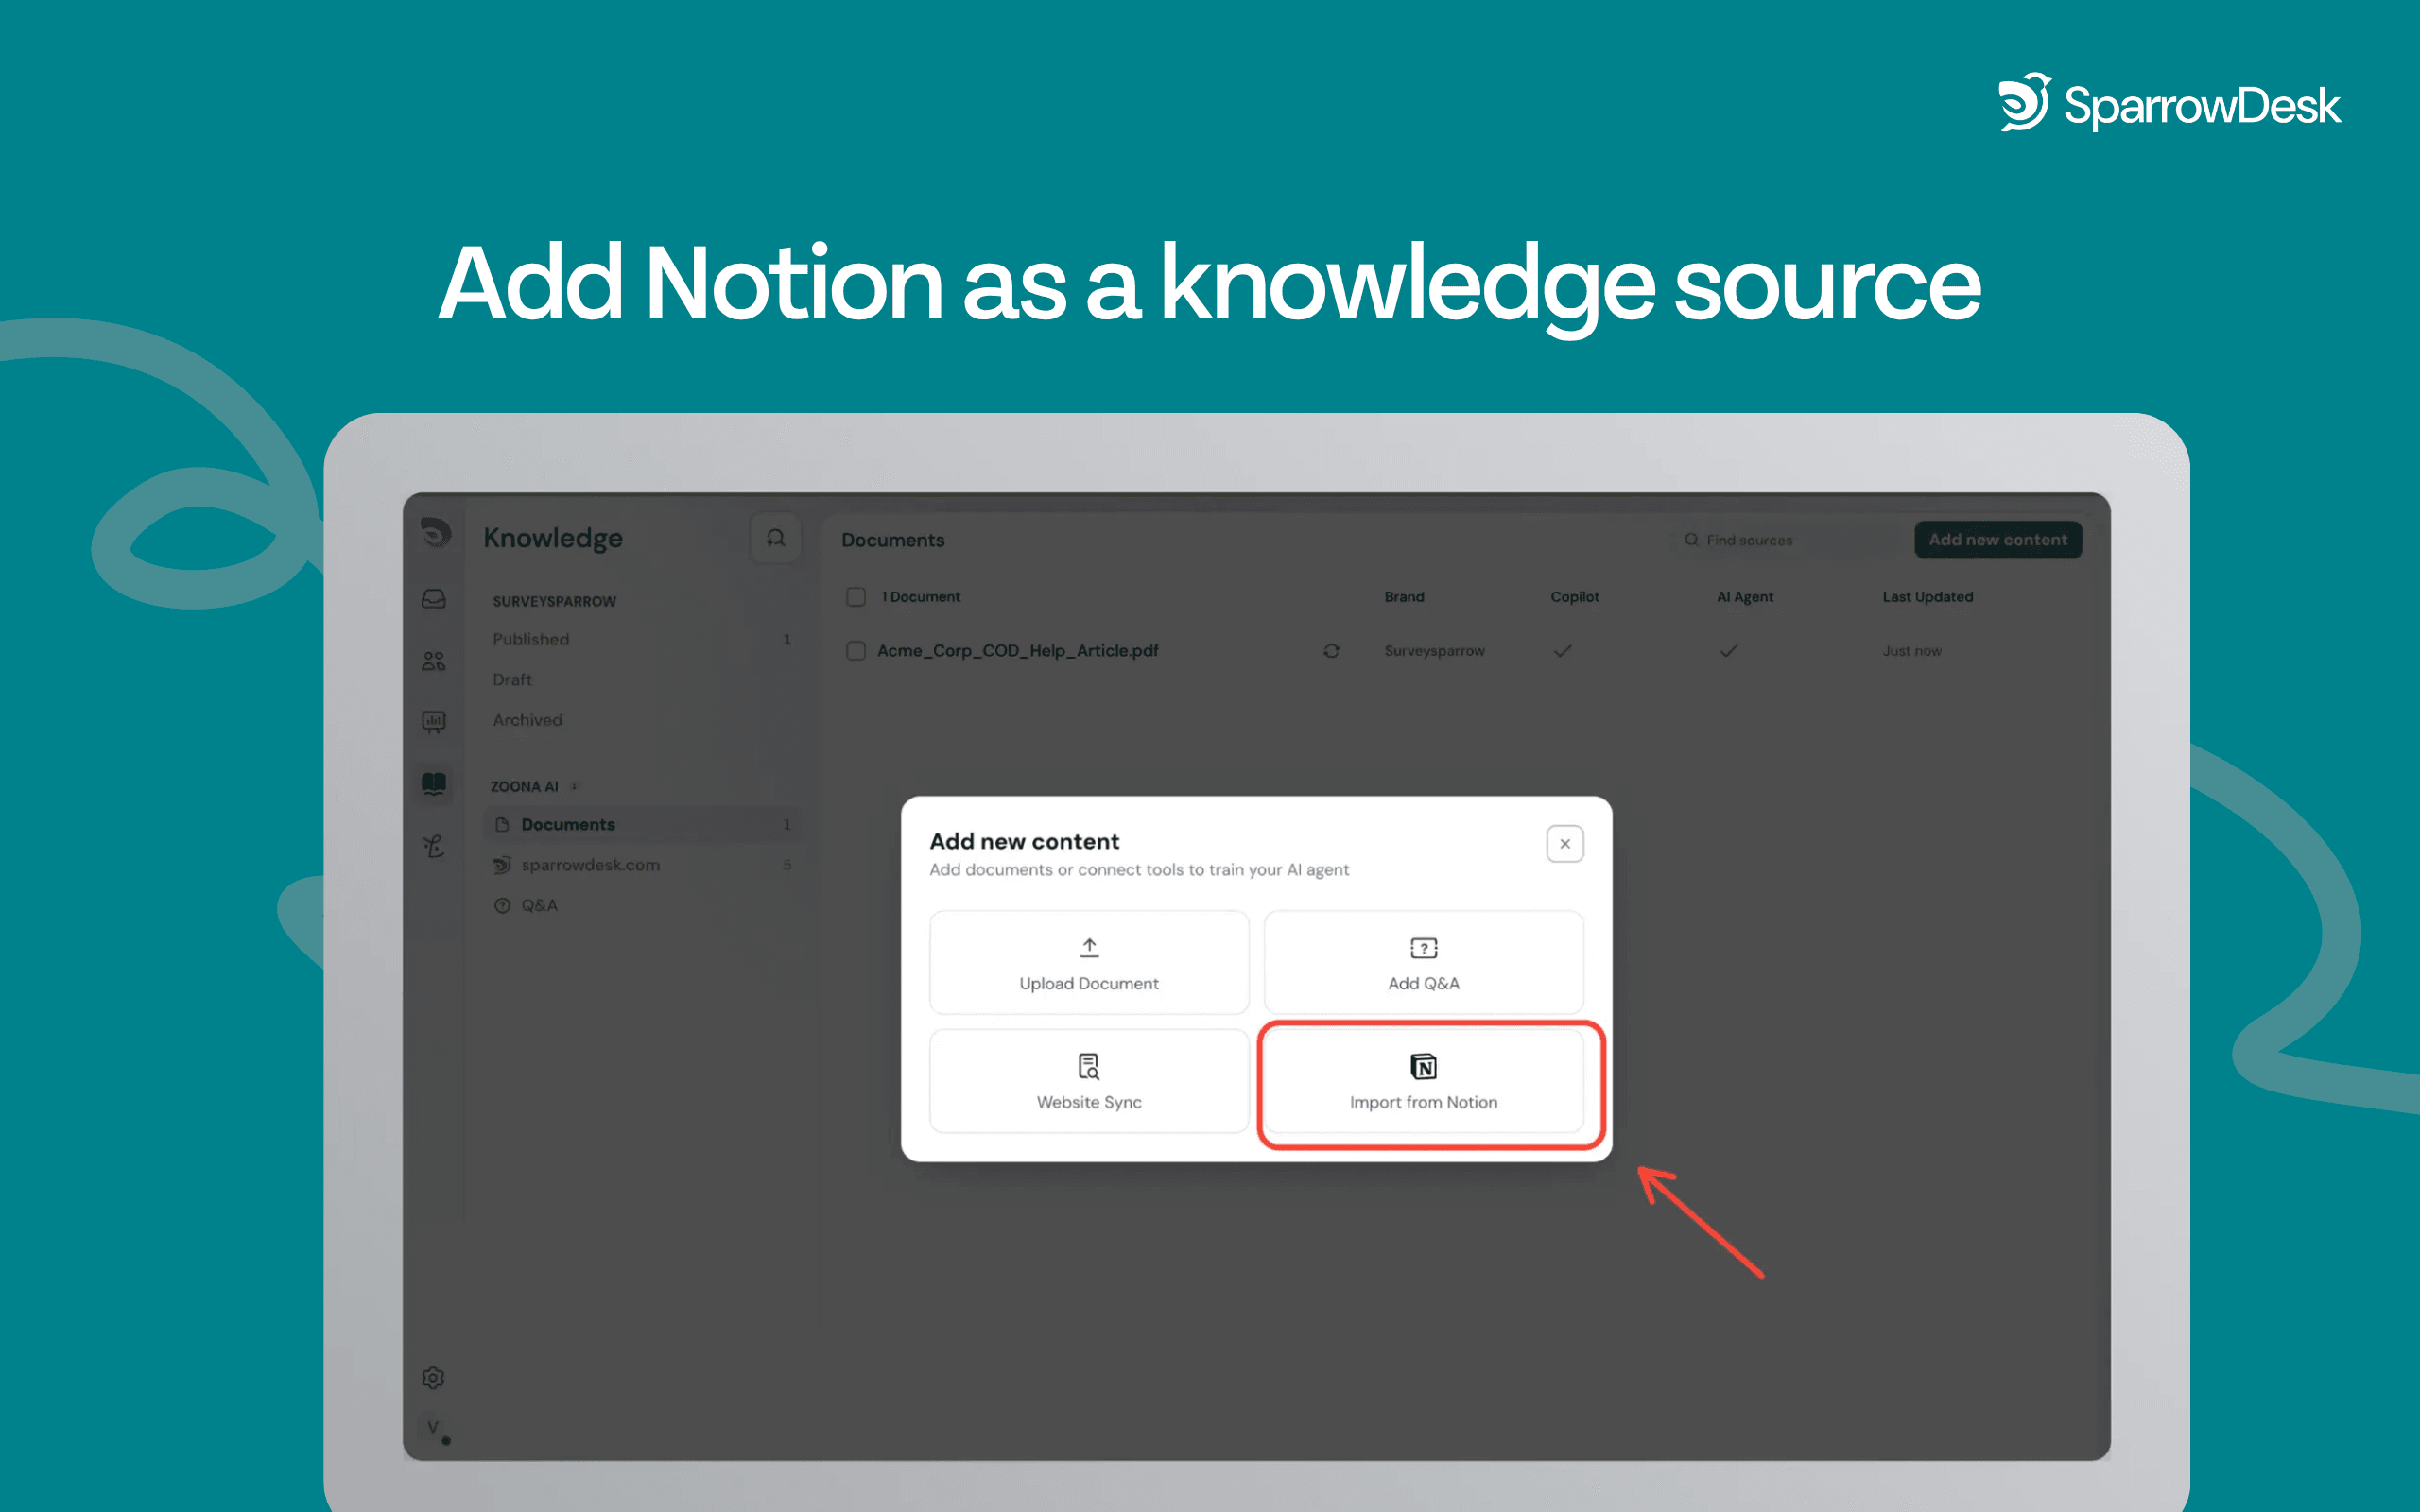This screenshot has height=1512, width=2420.
Task: Toggle Copilot checkmark for Acme_Corp document
Action: tap(1563, 651)
